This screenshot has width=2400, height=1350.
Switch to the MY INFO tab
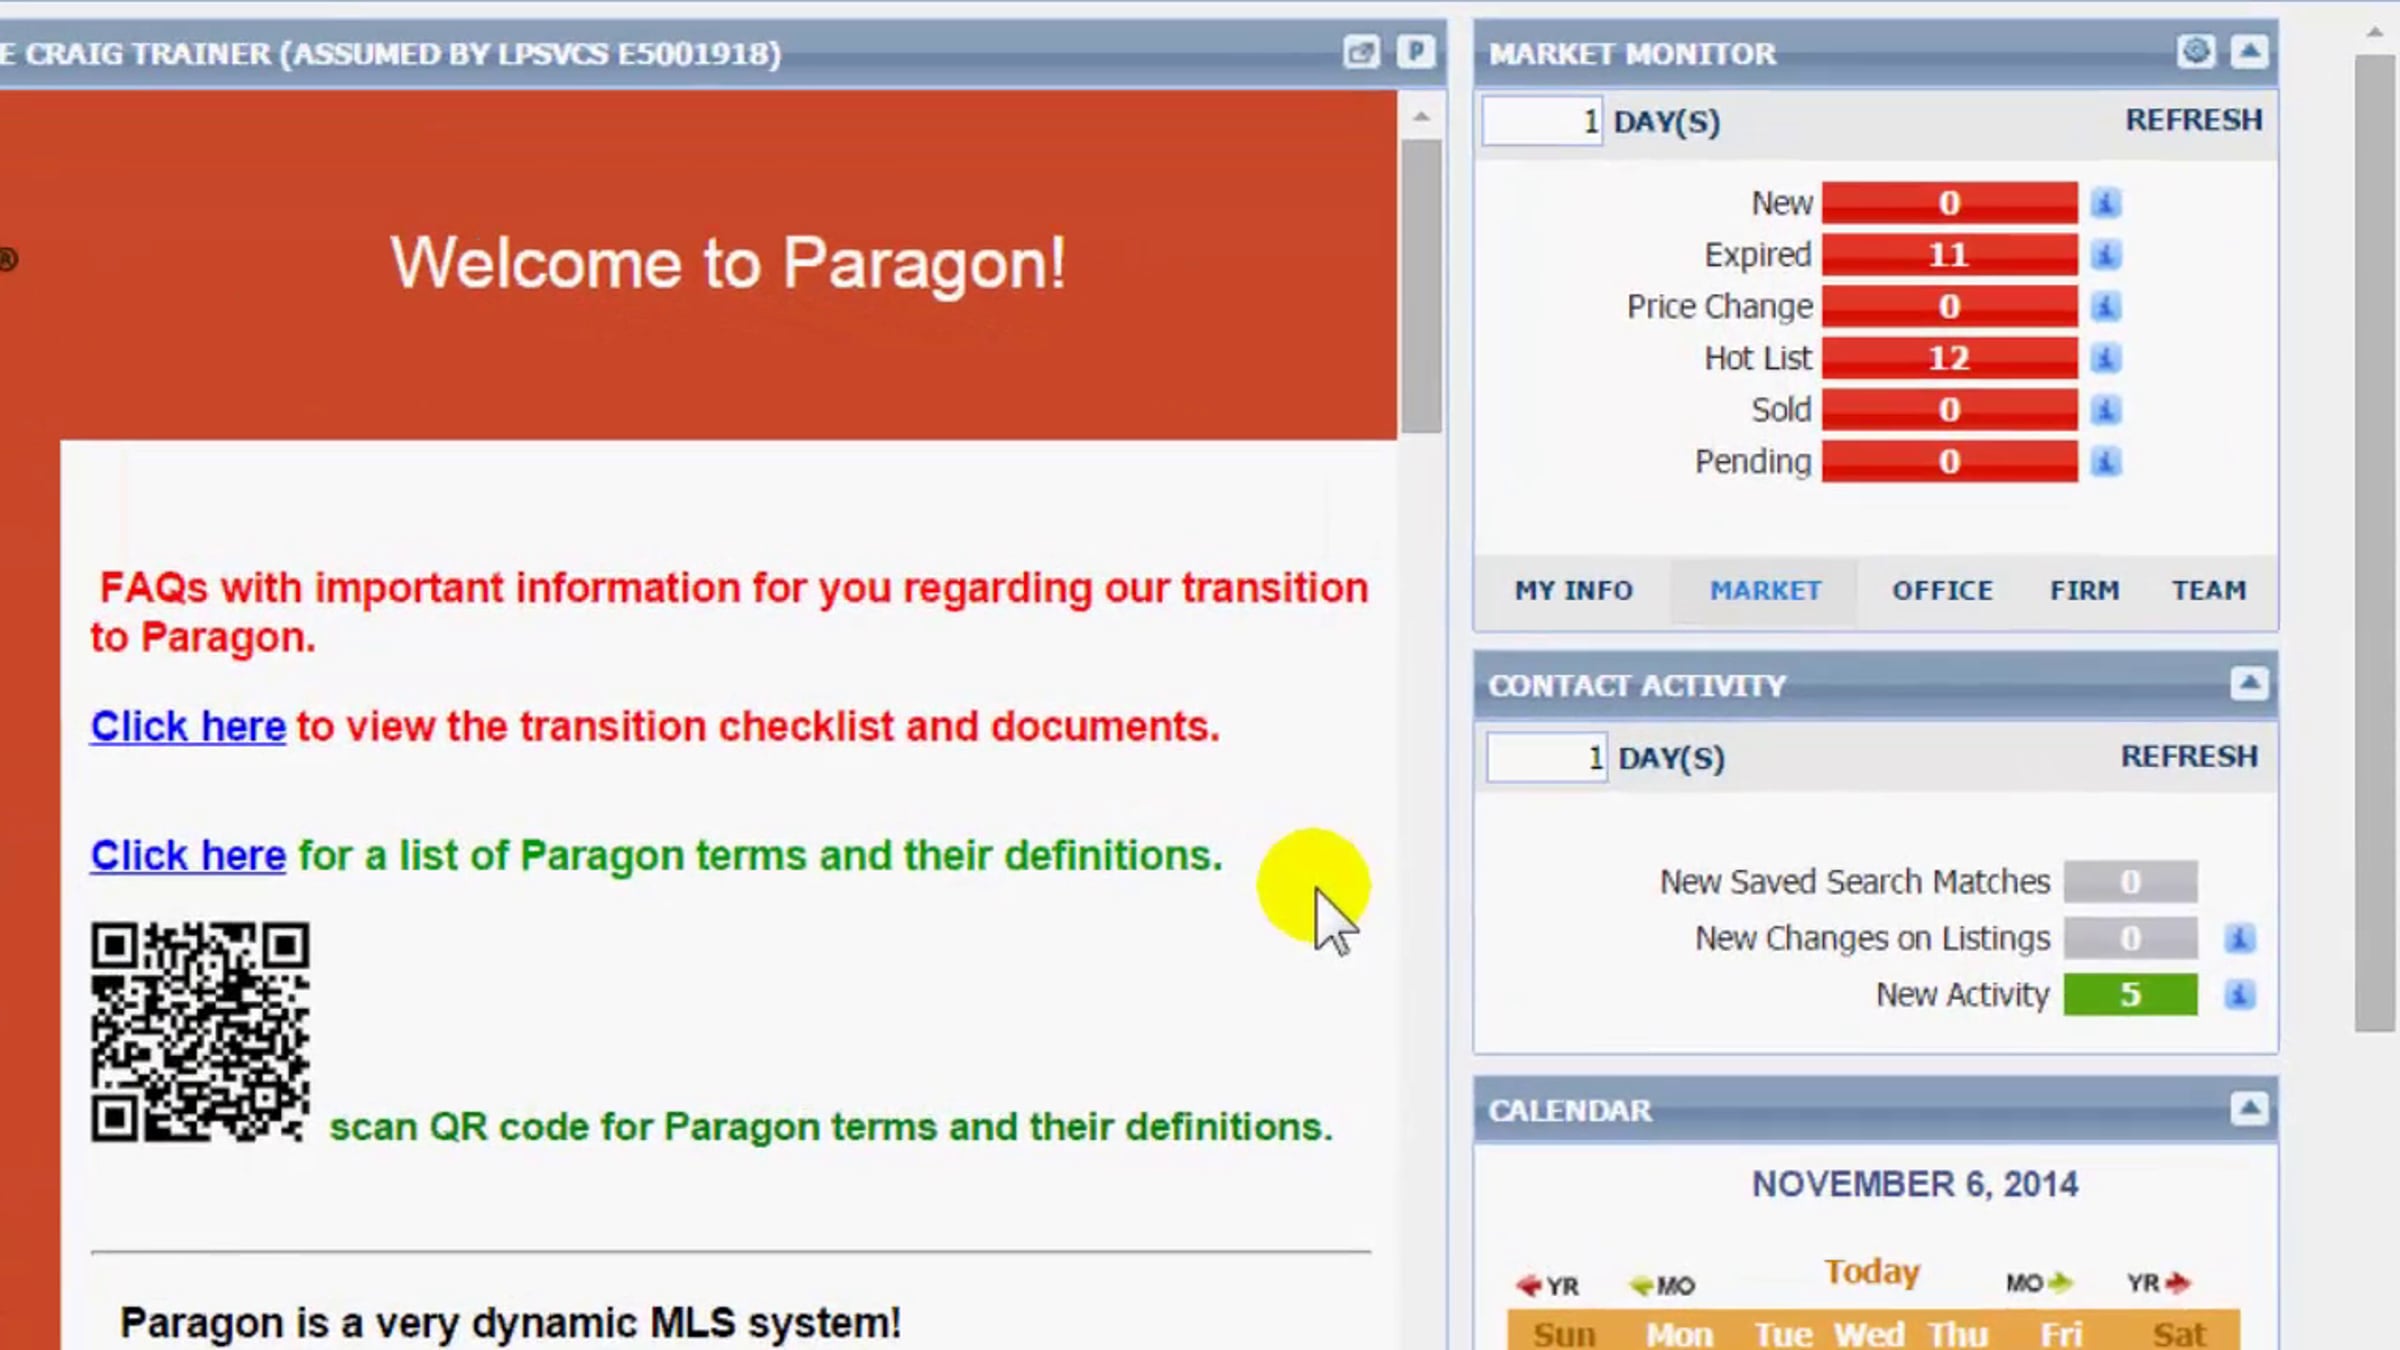pos(1574,591)
